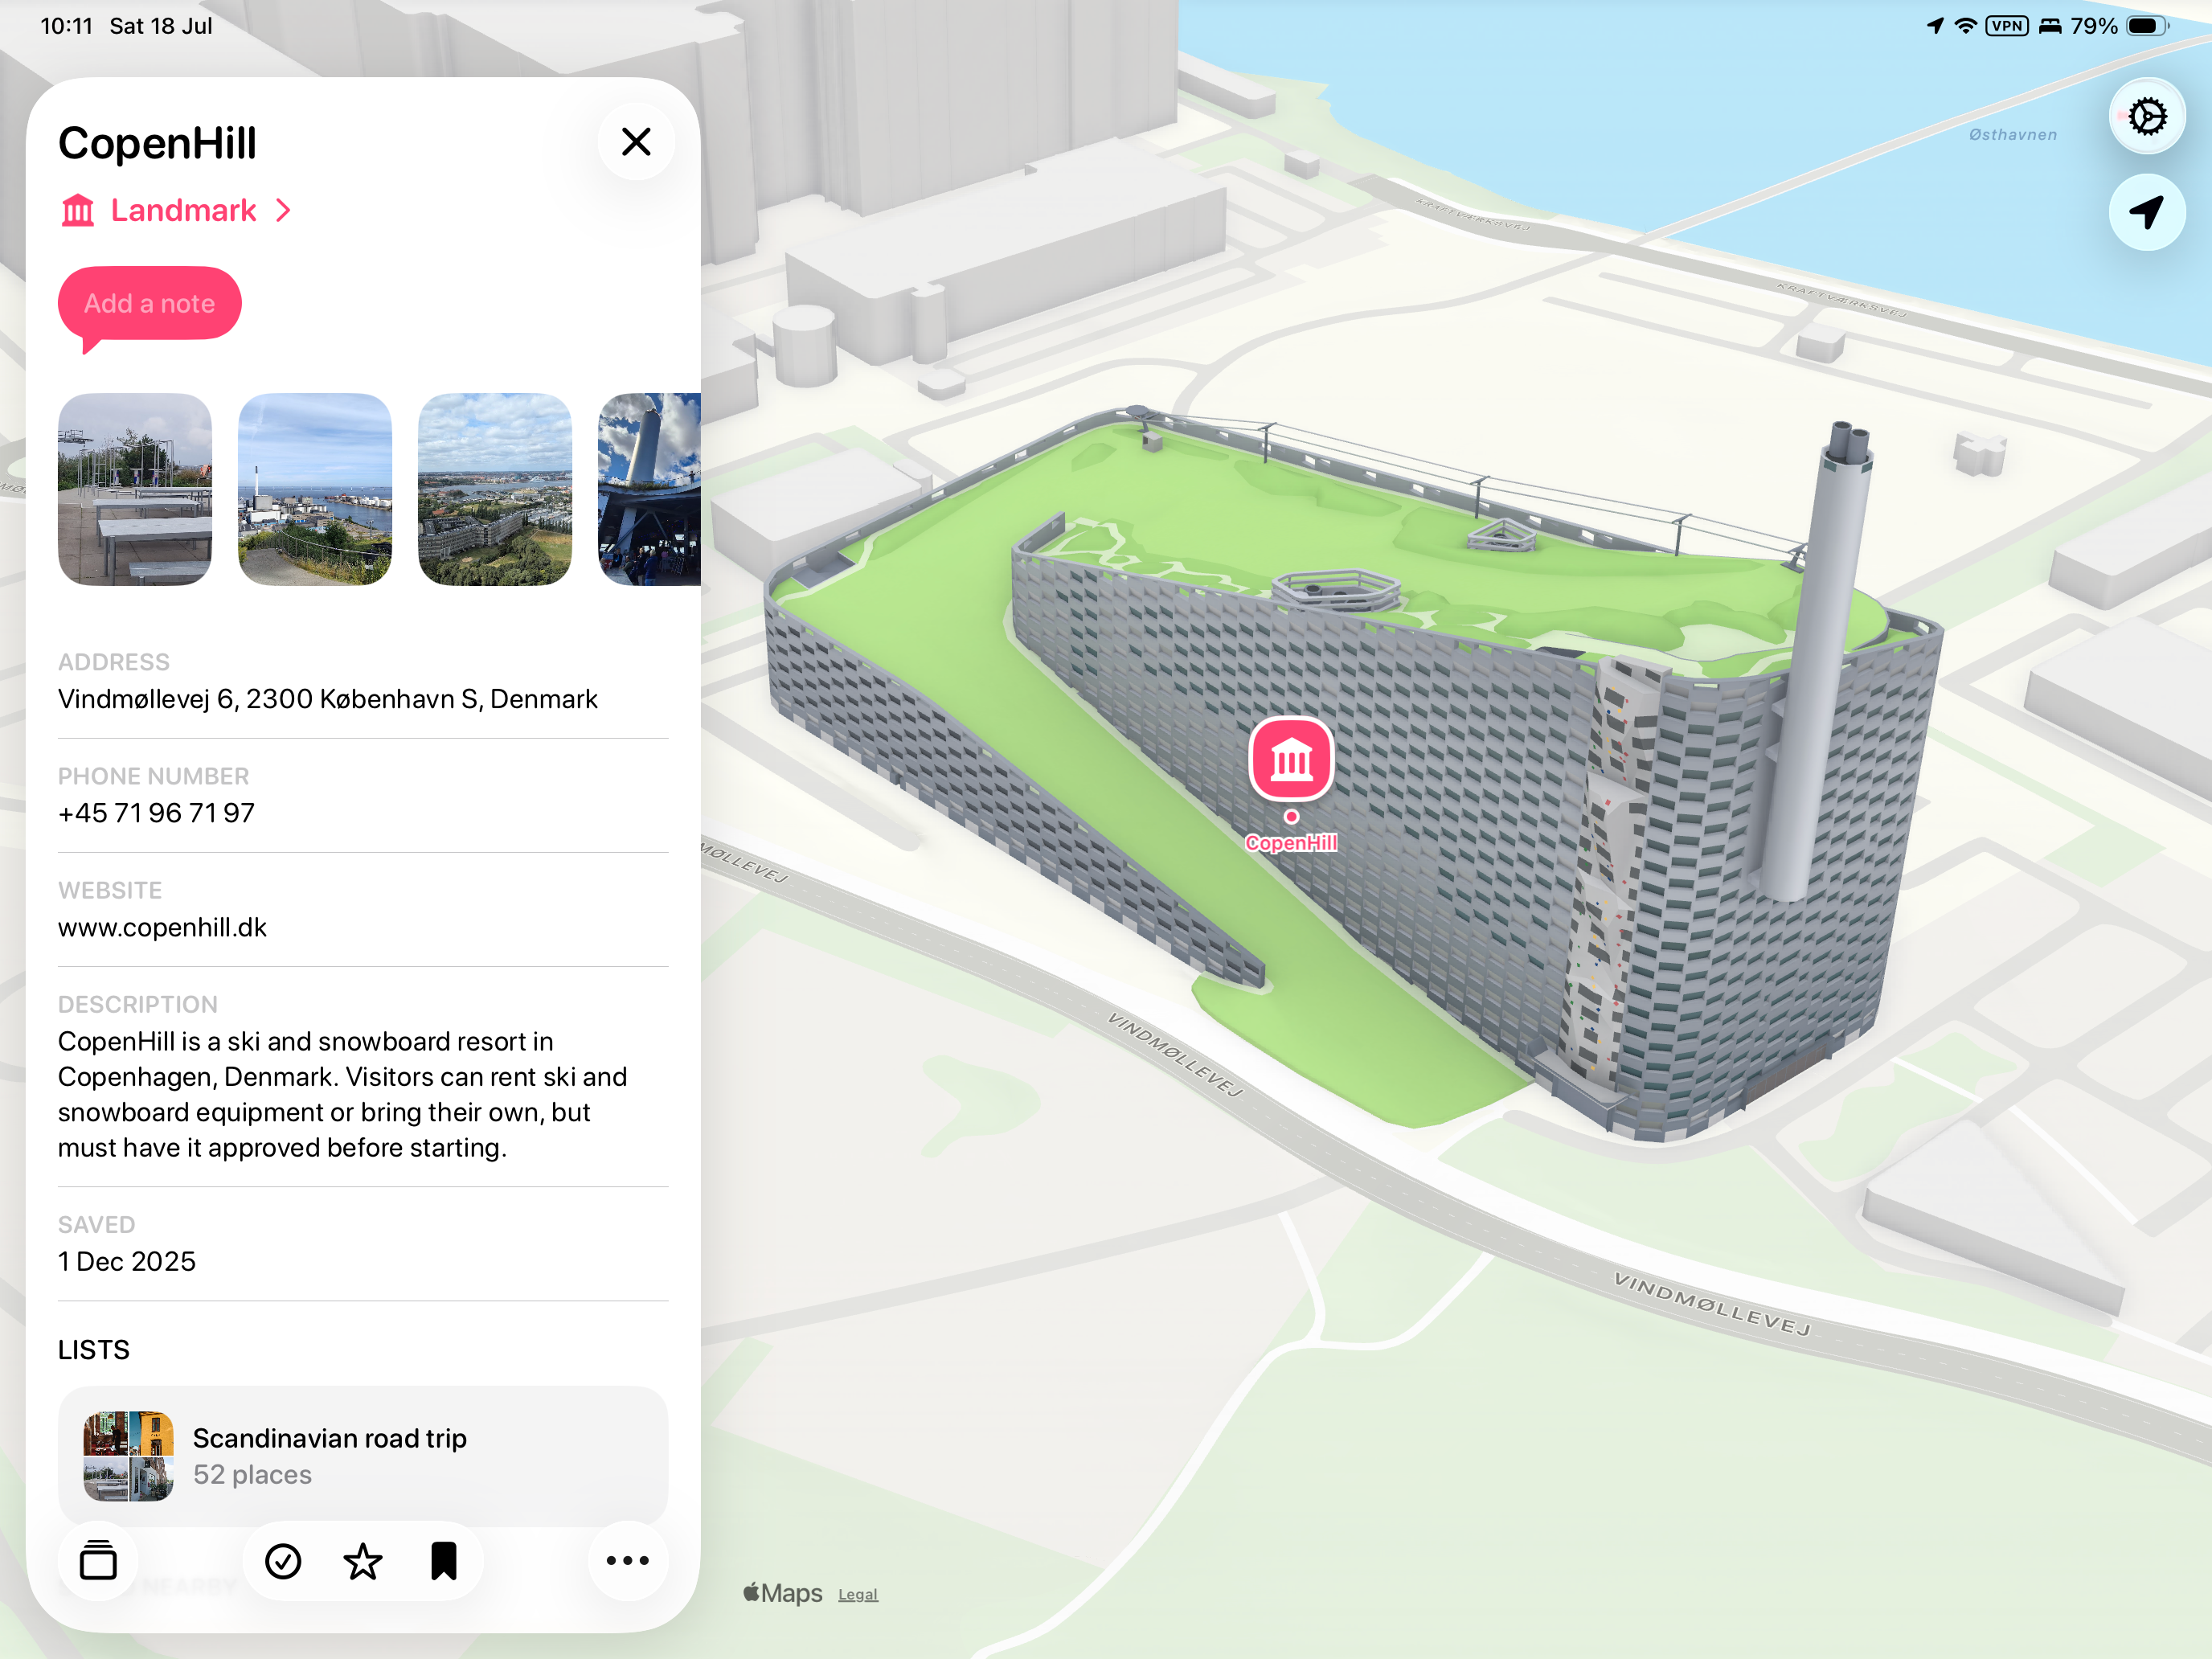Viewport: 2212px width, 1659px height.
Task: Select the CopenHill pin on the map
Action: click(x=1291, y=760)
